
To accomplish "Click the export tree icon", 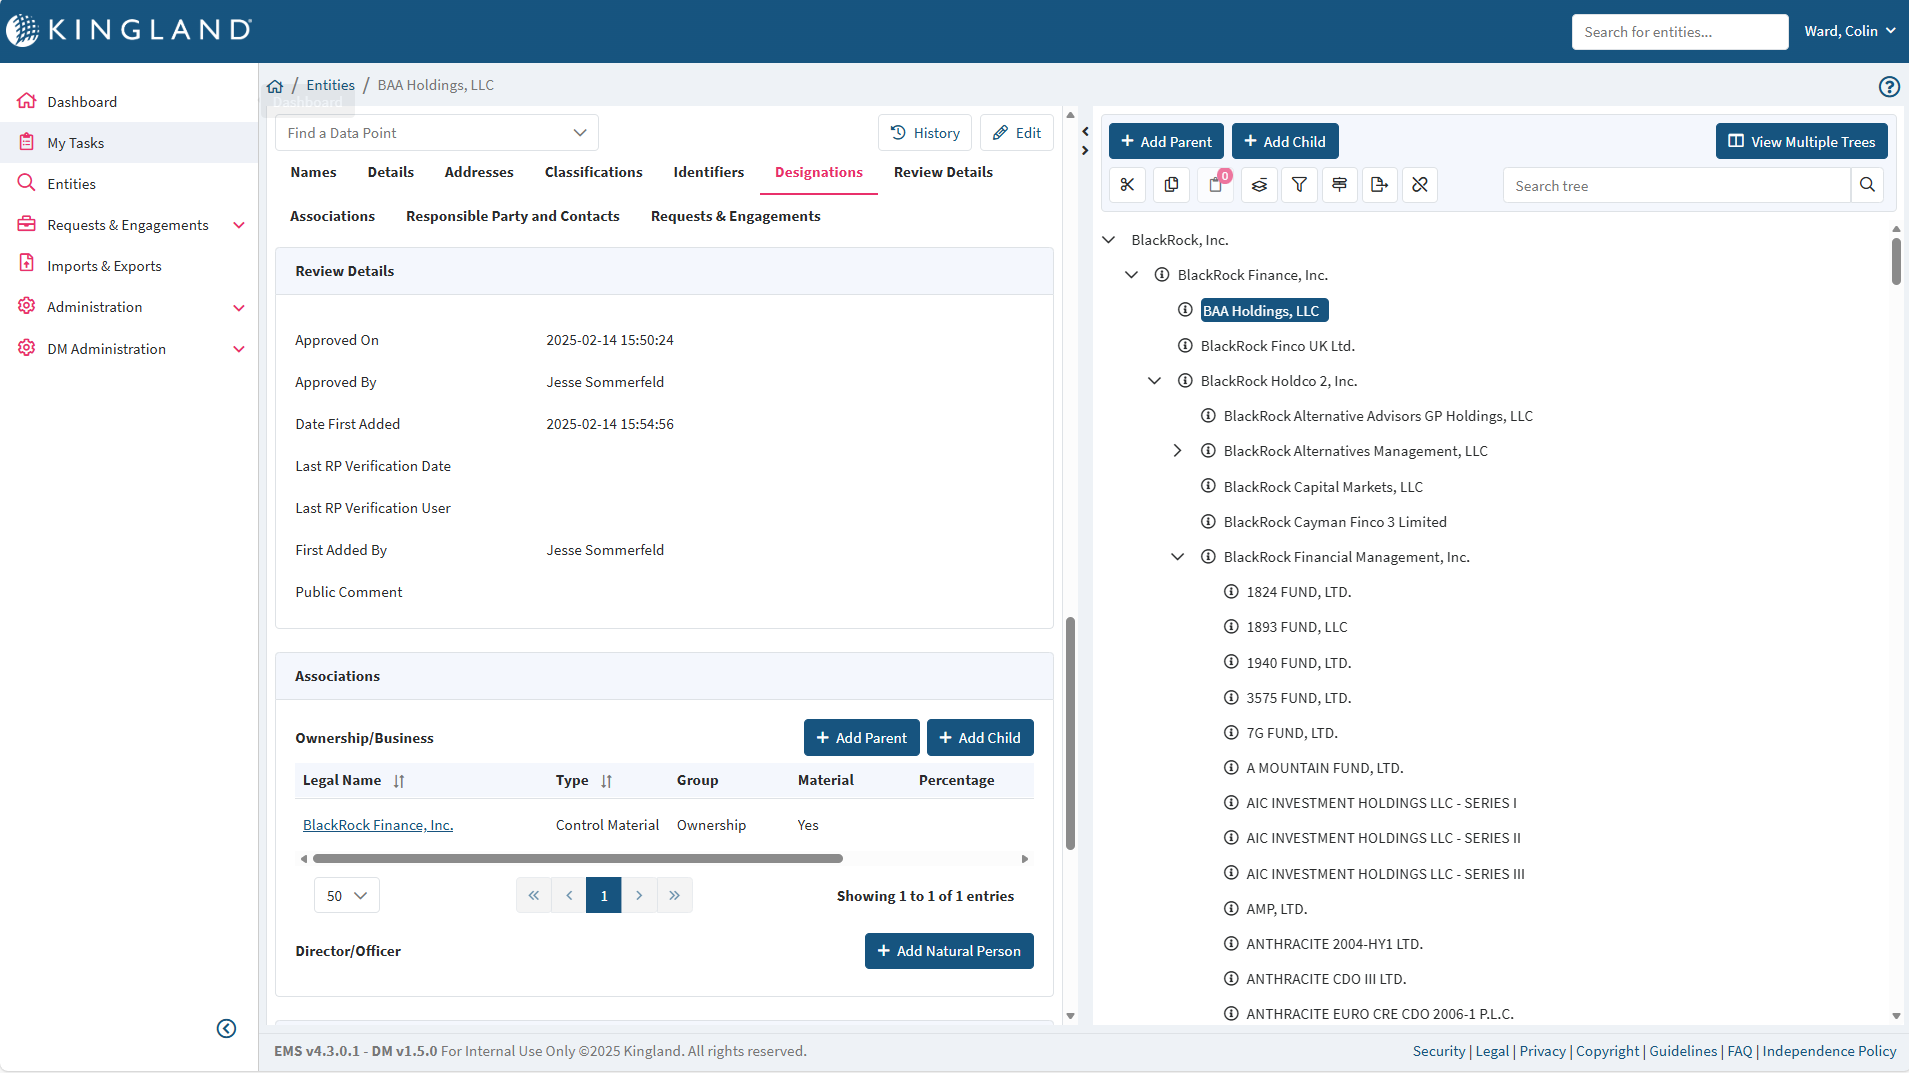I will click(1380, 185).
